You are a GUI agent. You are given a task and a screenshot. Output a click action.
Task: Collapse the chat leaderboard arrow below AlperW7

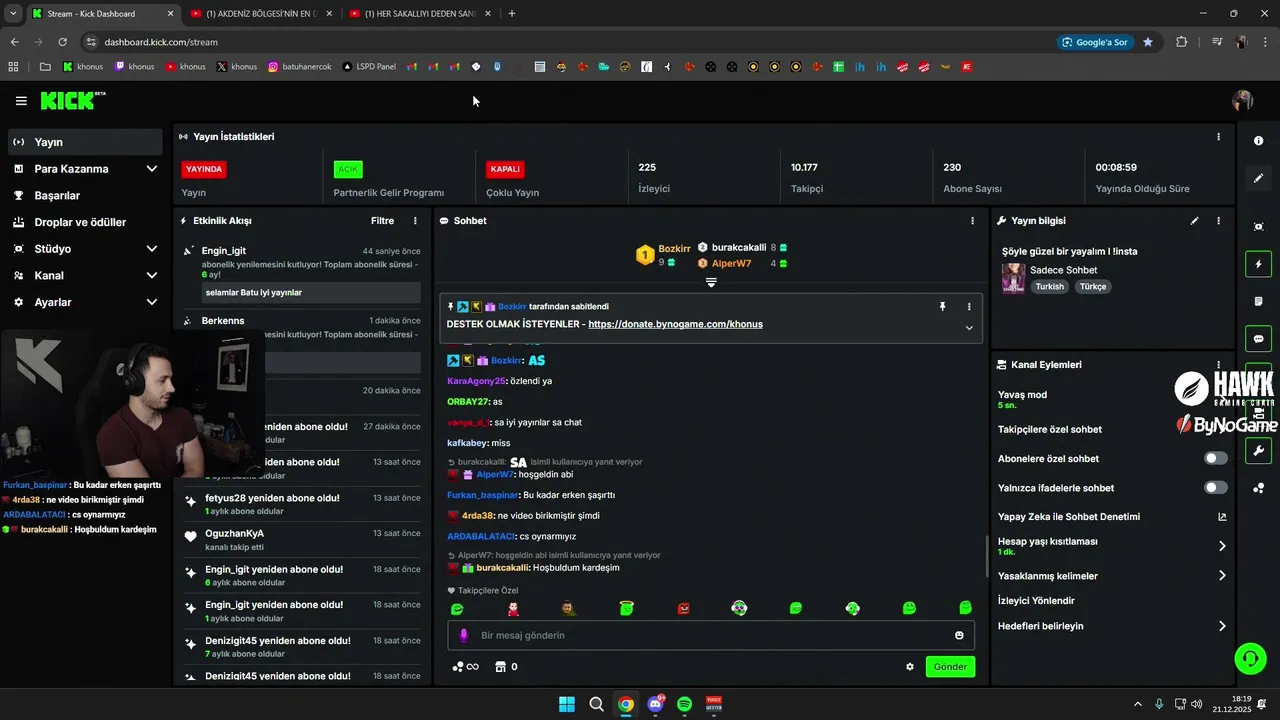pyautogui.click(x=711, y=282)
